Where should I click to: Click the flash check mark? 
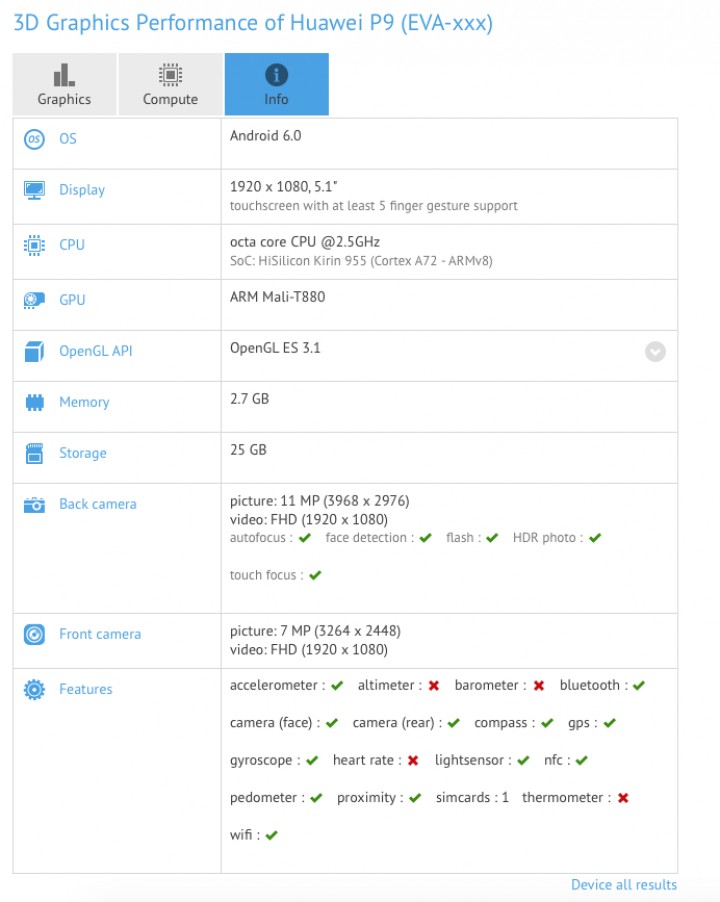click(492, 538)
